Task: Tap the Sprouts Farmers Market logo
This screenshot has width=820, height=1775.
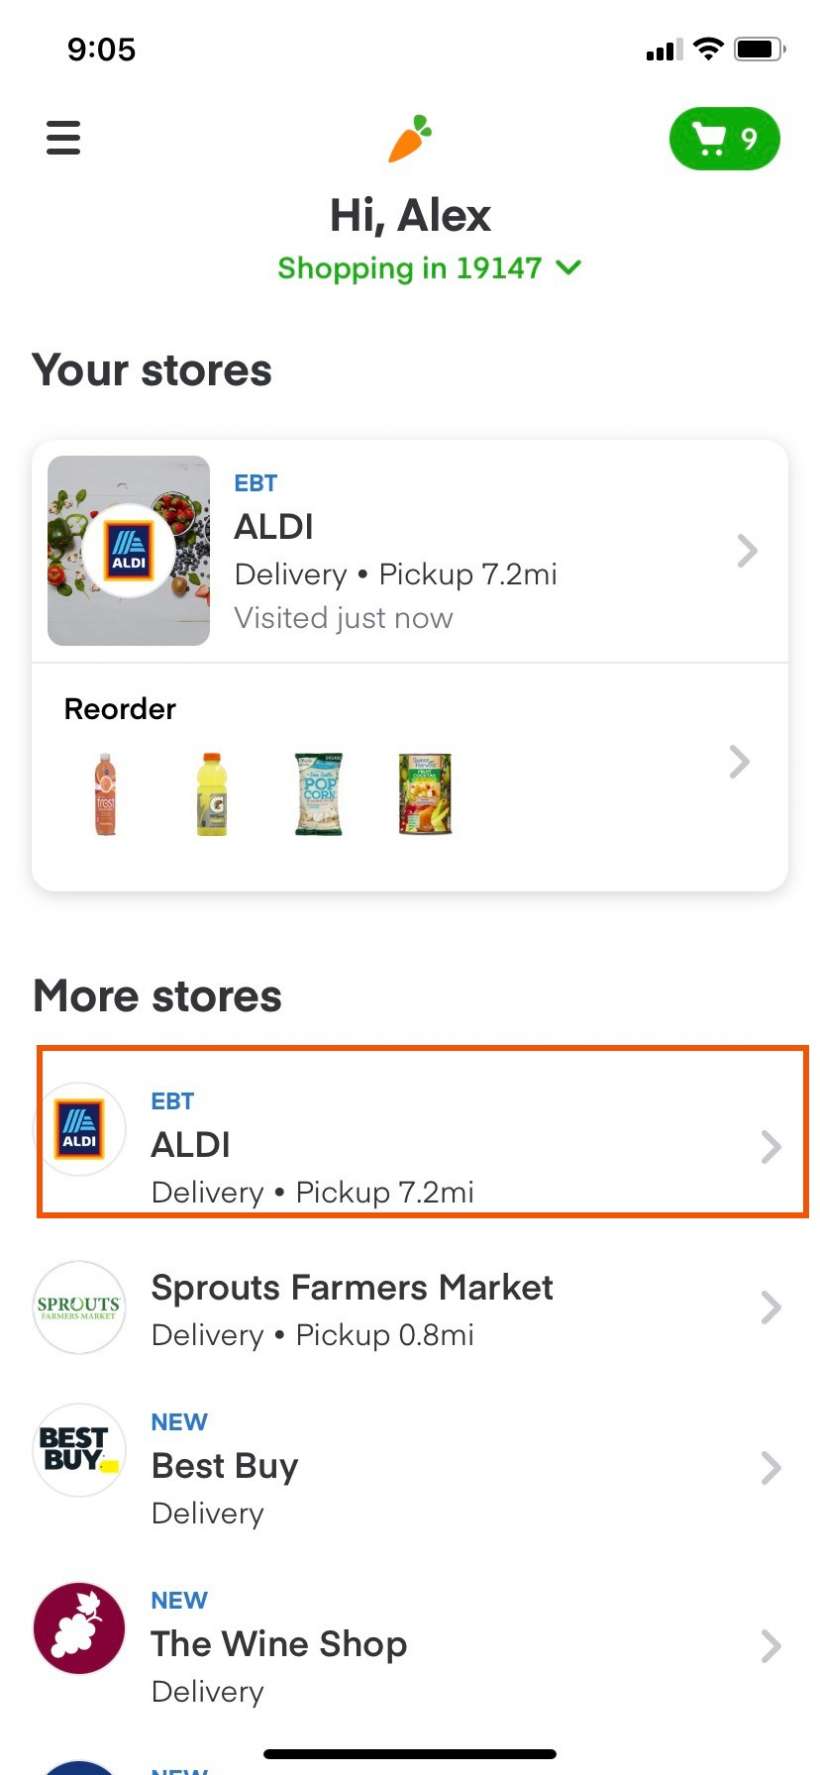Action: click(x=80, y=1307)
